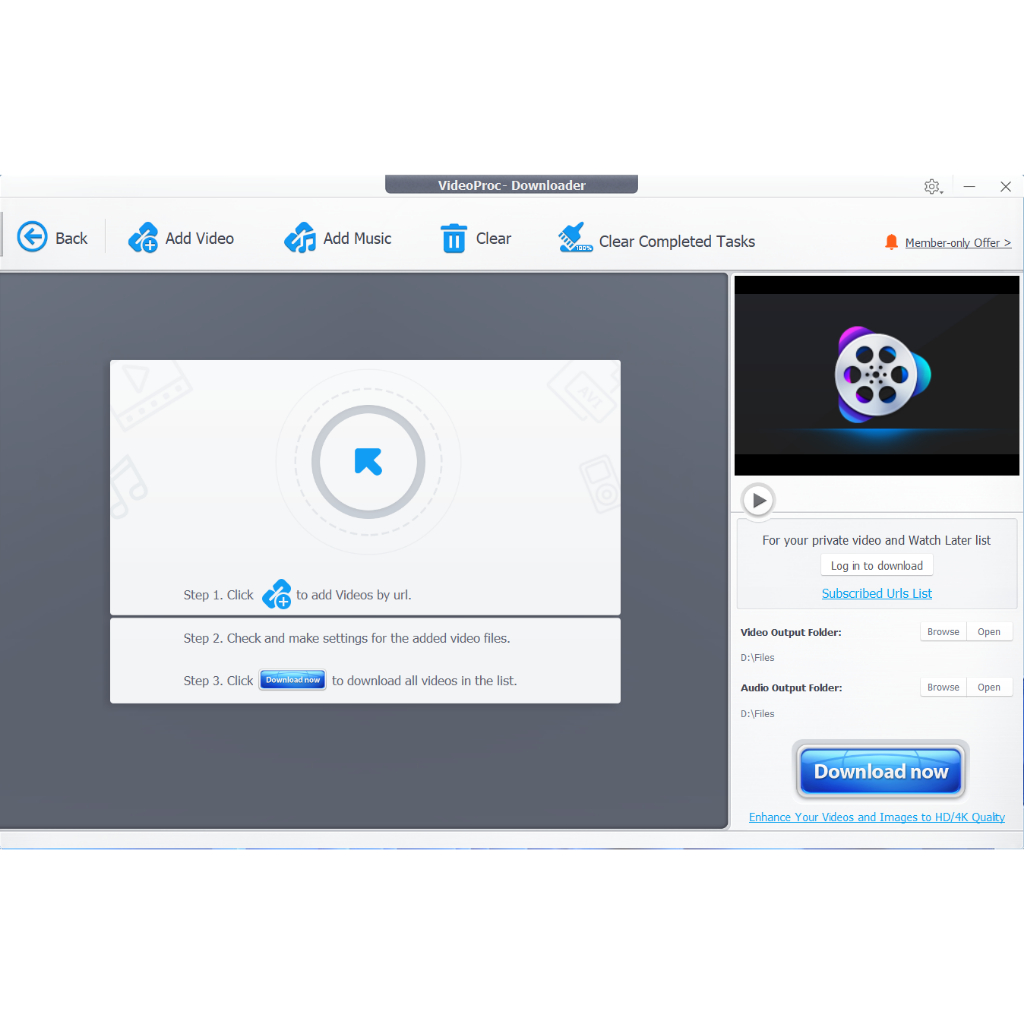Viewport: 1024px width, 1024px height.
Task: Browse for the Video Output Folder
Action: pyautogui.click(x=943, y=632)
